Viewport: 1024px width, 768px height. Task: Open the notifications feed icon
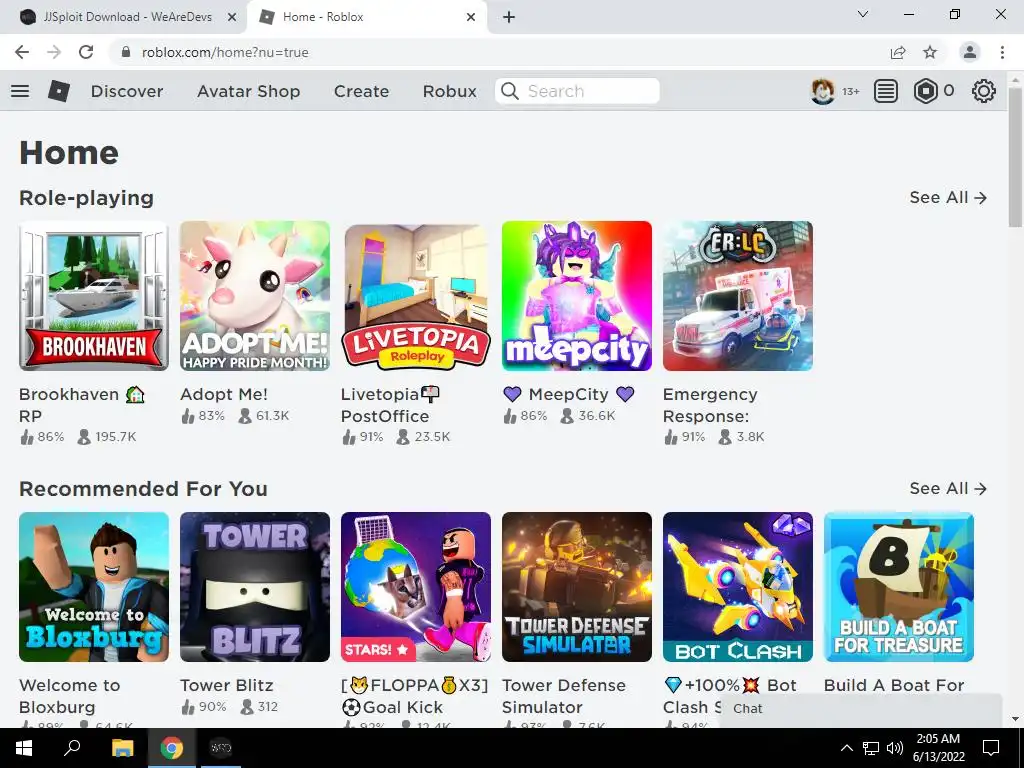pos(886,91)
